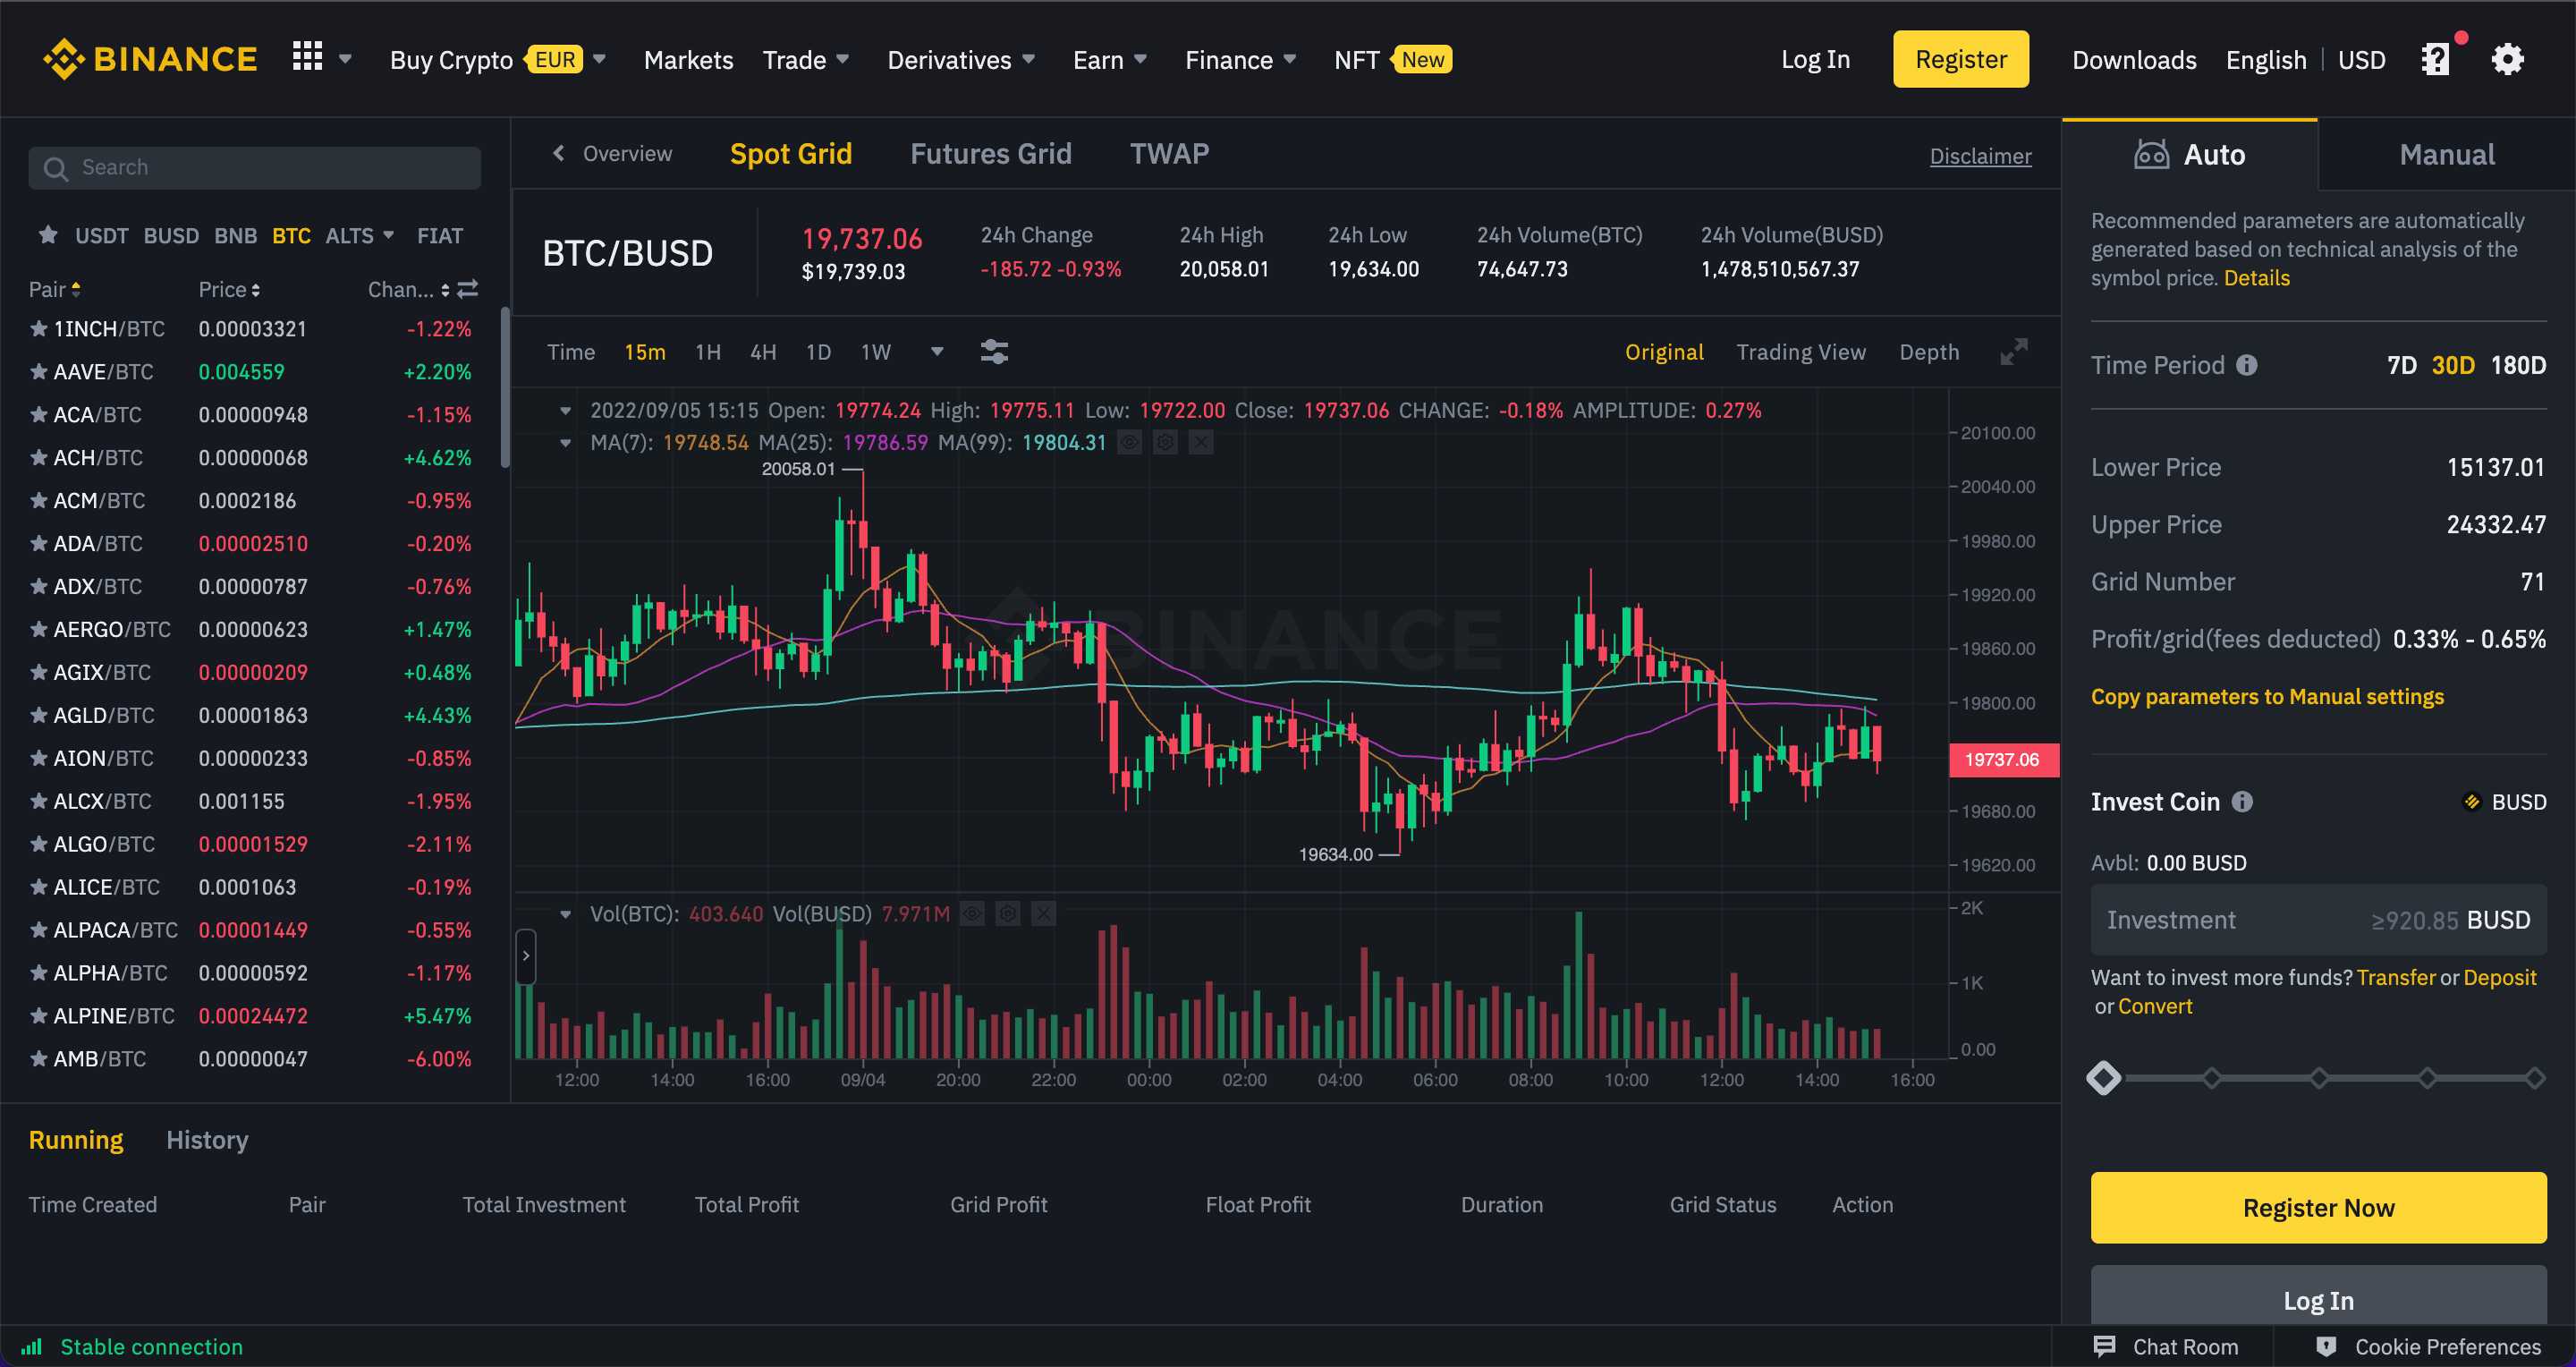The width and height of the screenshot is (2576, 1367).
Task: Click the investment range slider handle
Action: tap(2104, 1078)
